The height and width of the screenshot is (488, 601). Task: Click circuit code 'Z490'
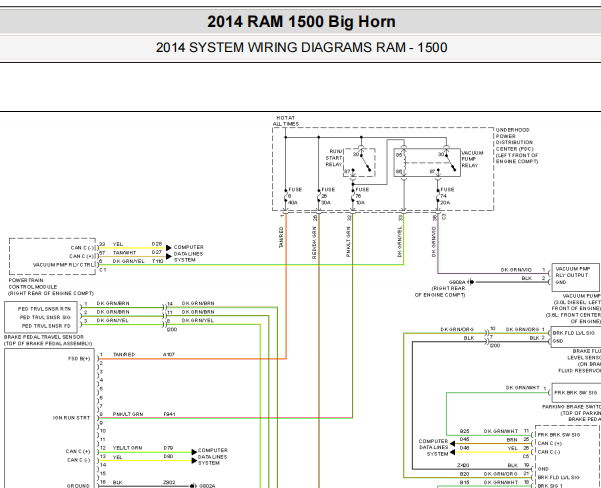pyautogui.click(x=463, y=465)
